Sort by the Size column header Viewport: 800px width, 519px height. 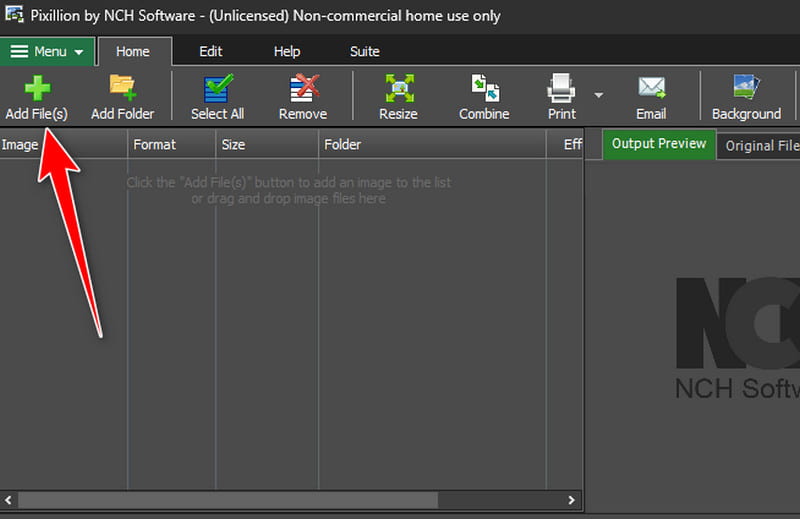pyautogui.click(x=267, y=144)
